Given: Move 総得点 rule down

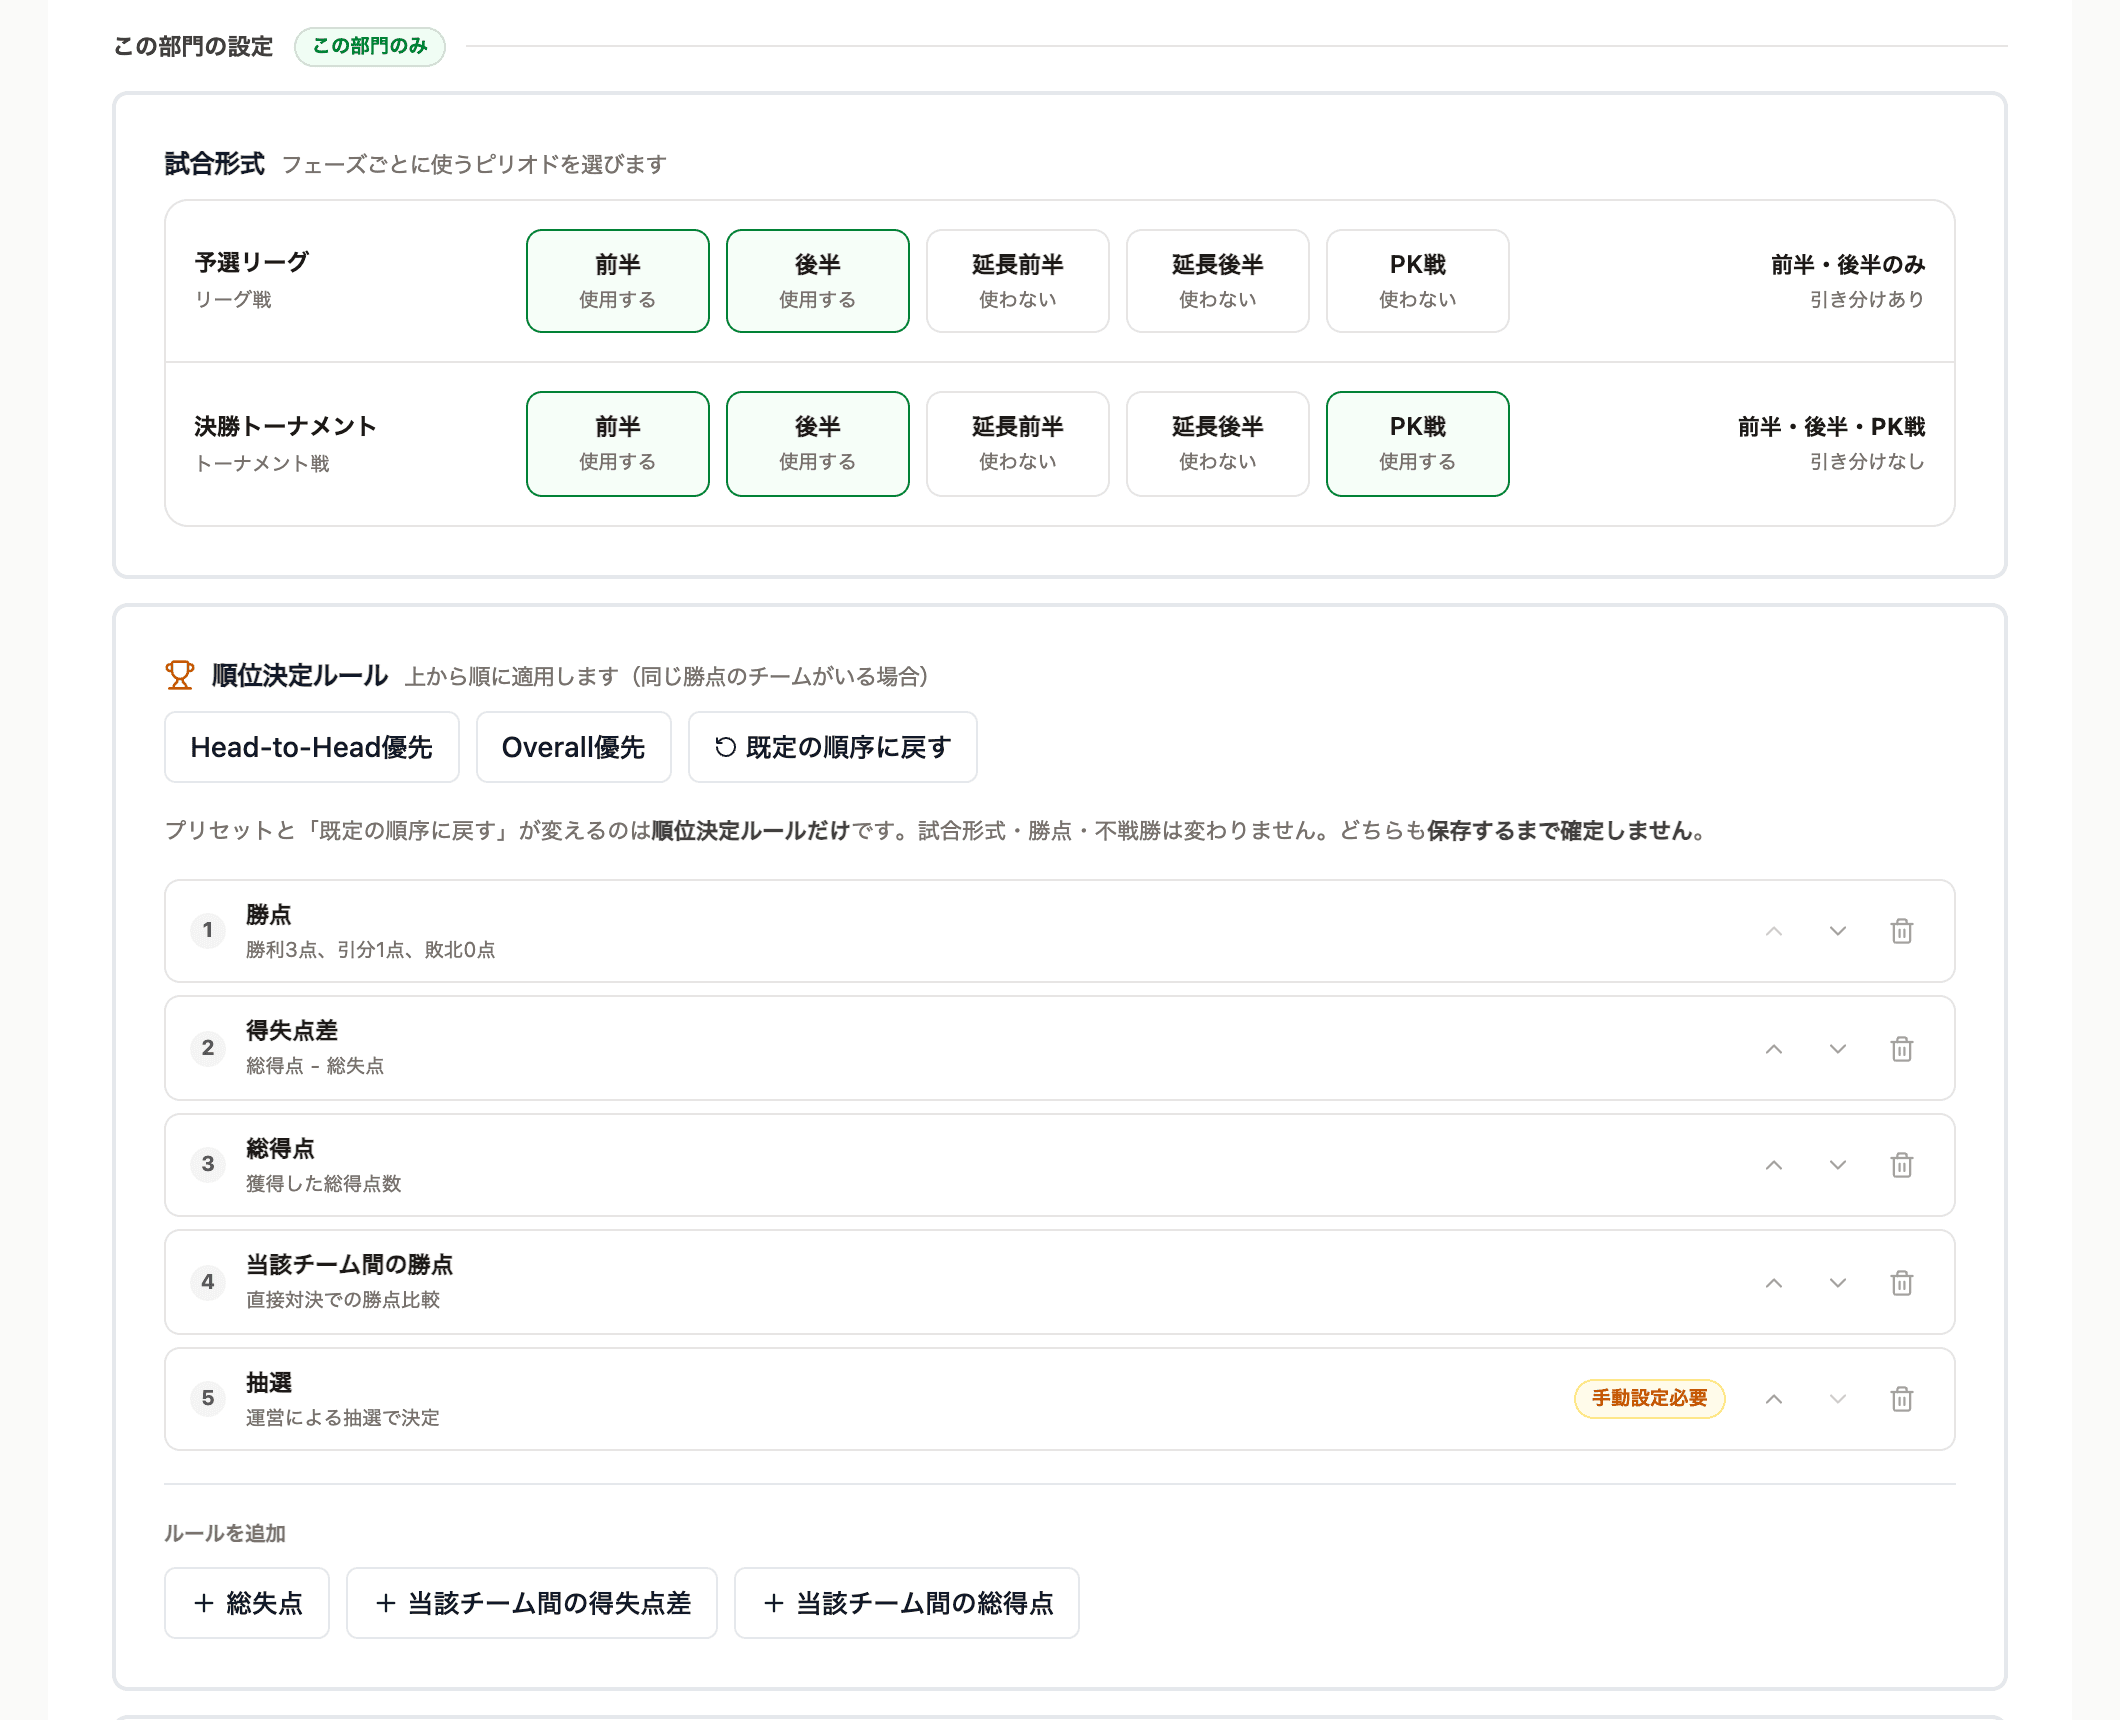Looking at the screenshot, I should pyautogui.click(x=1837, y=1165).
